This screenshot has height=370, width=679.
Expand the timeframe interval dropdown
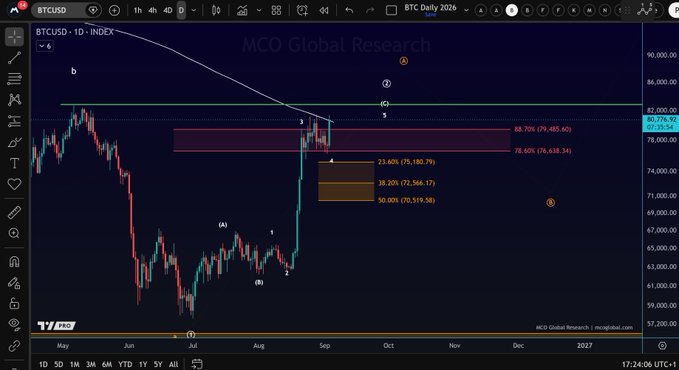click(194, 10)
